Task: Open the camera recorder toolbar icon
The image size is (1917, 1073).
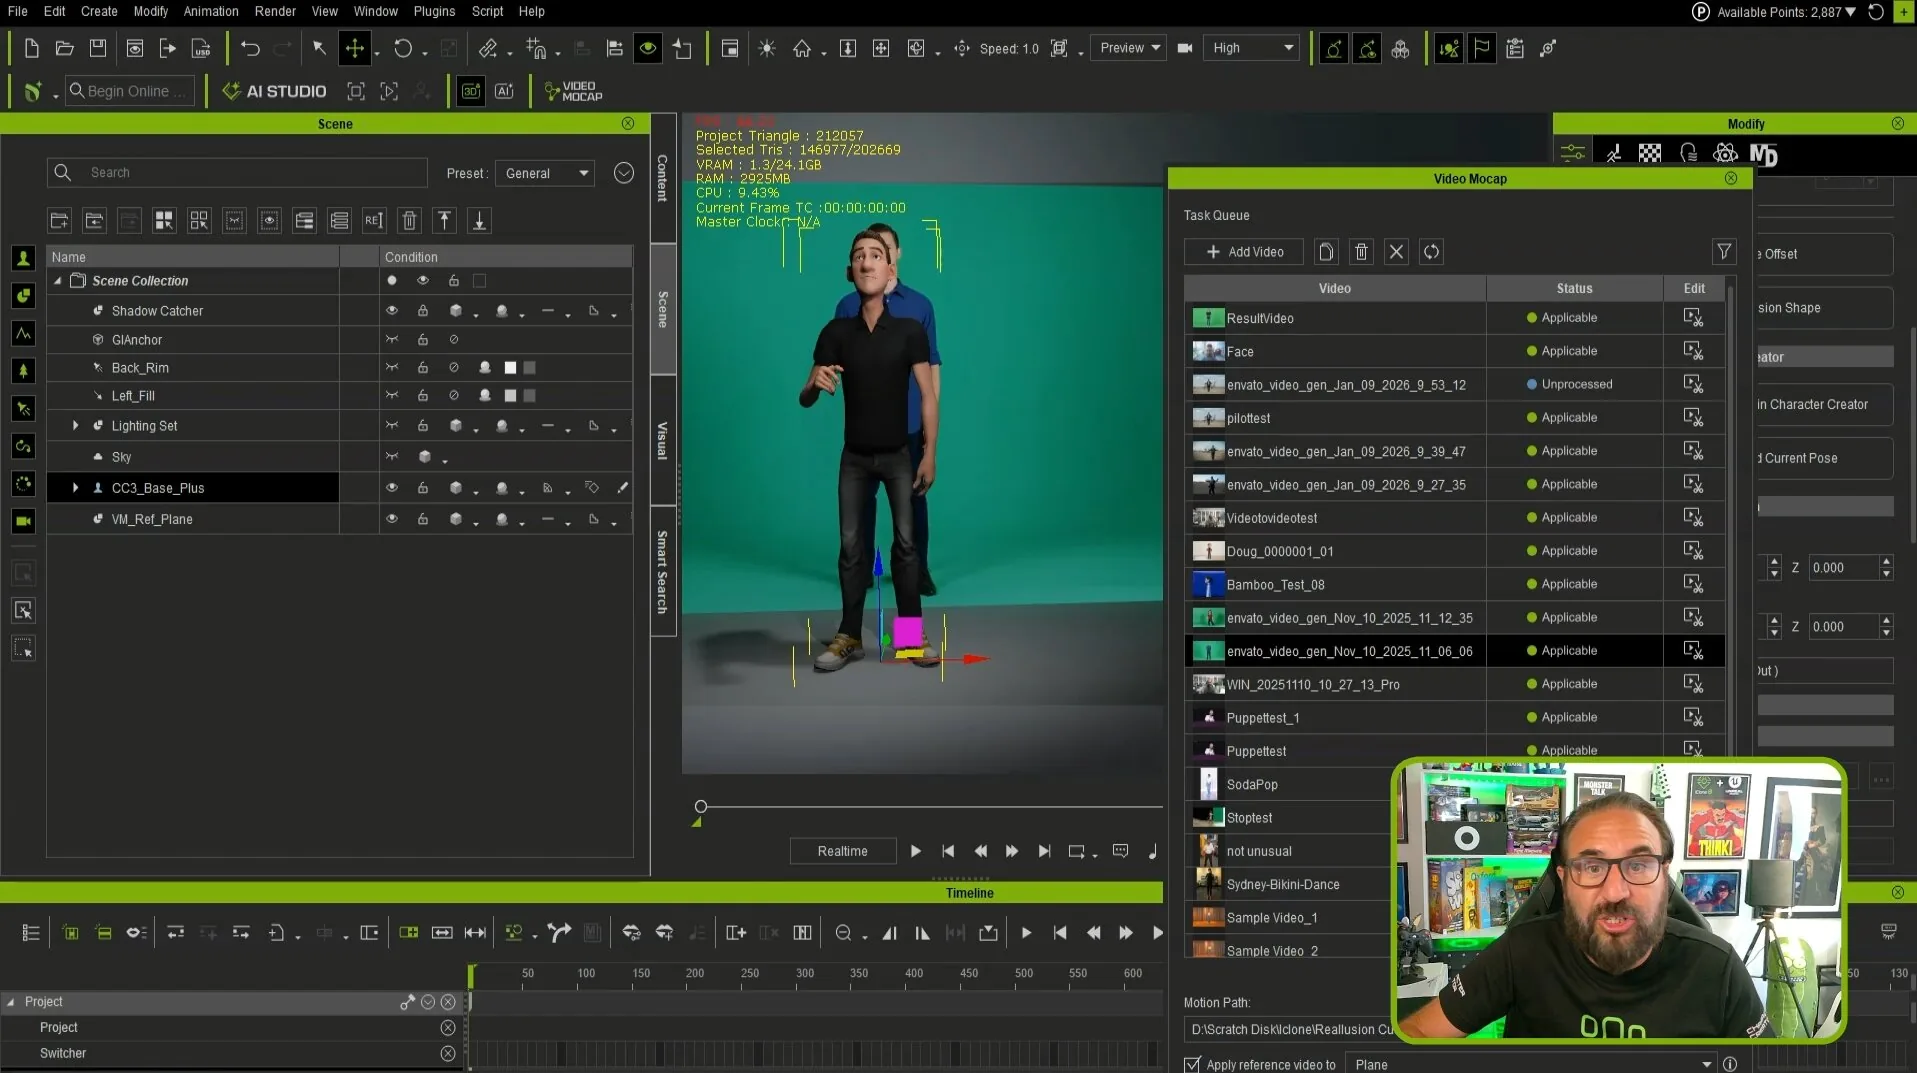Action: click(1185, 48)
